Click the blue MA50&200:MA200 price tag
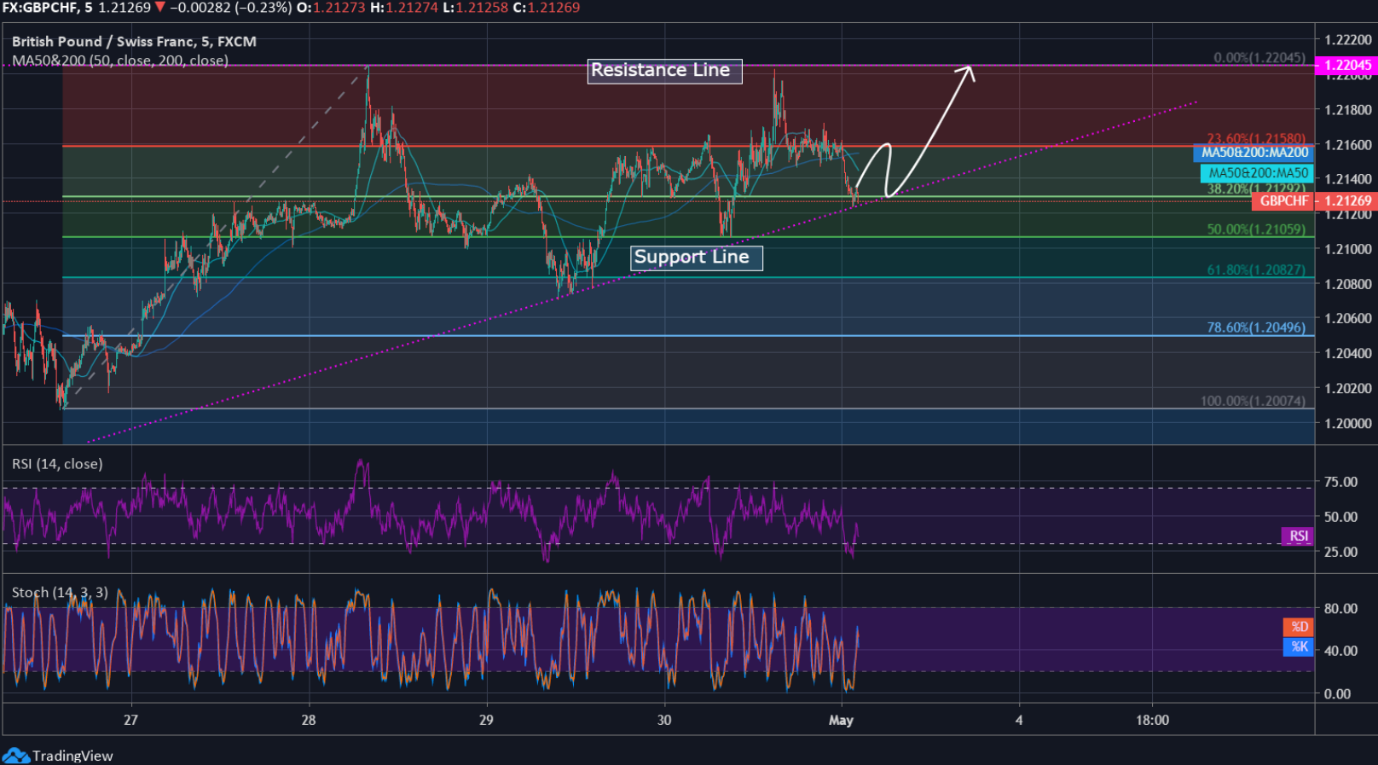Screen dimensions: 1378x765 [1253, 153]
